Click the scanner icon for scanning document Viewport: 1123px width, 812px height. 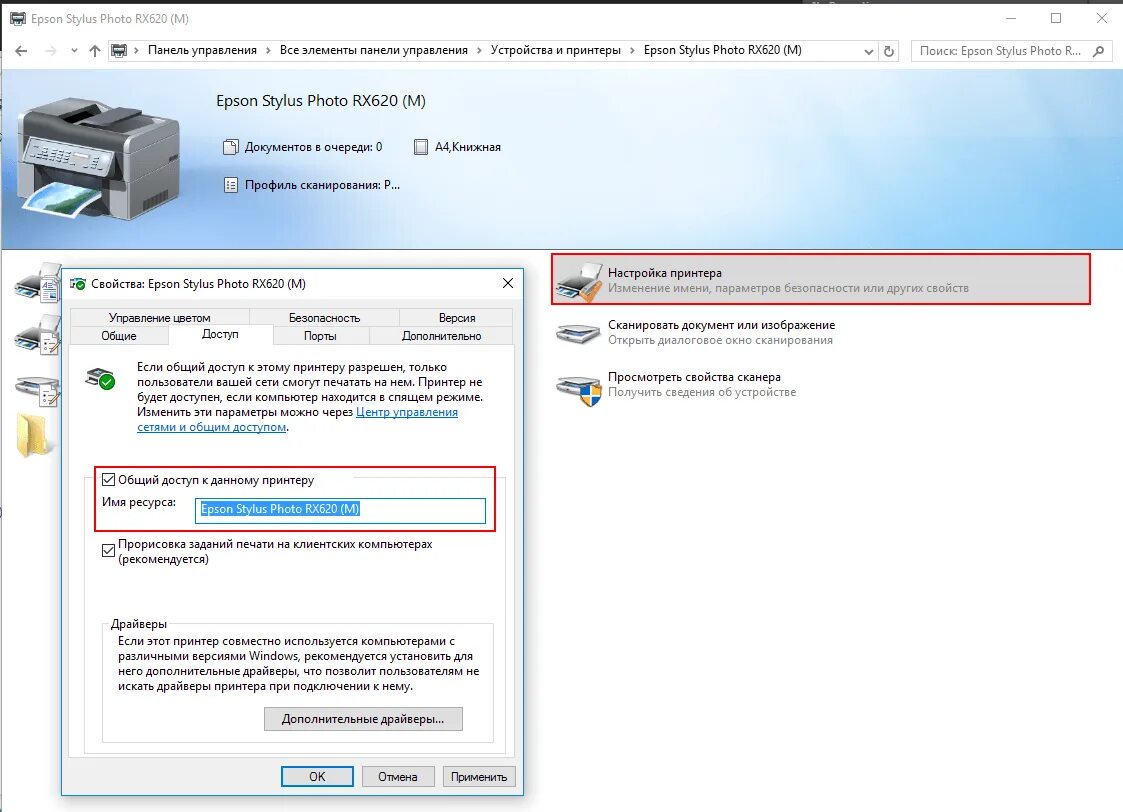[x=577, y=332]
